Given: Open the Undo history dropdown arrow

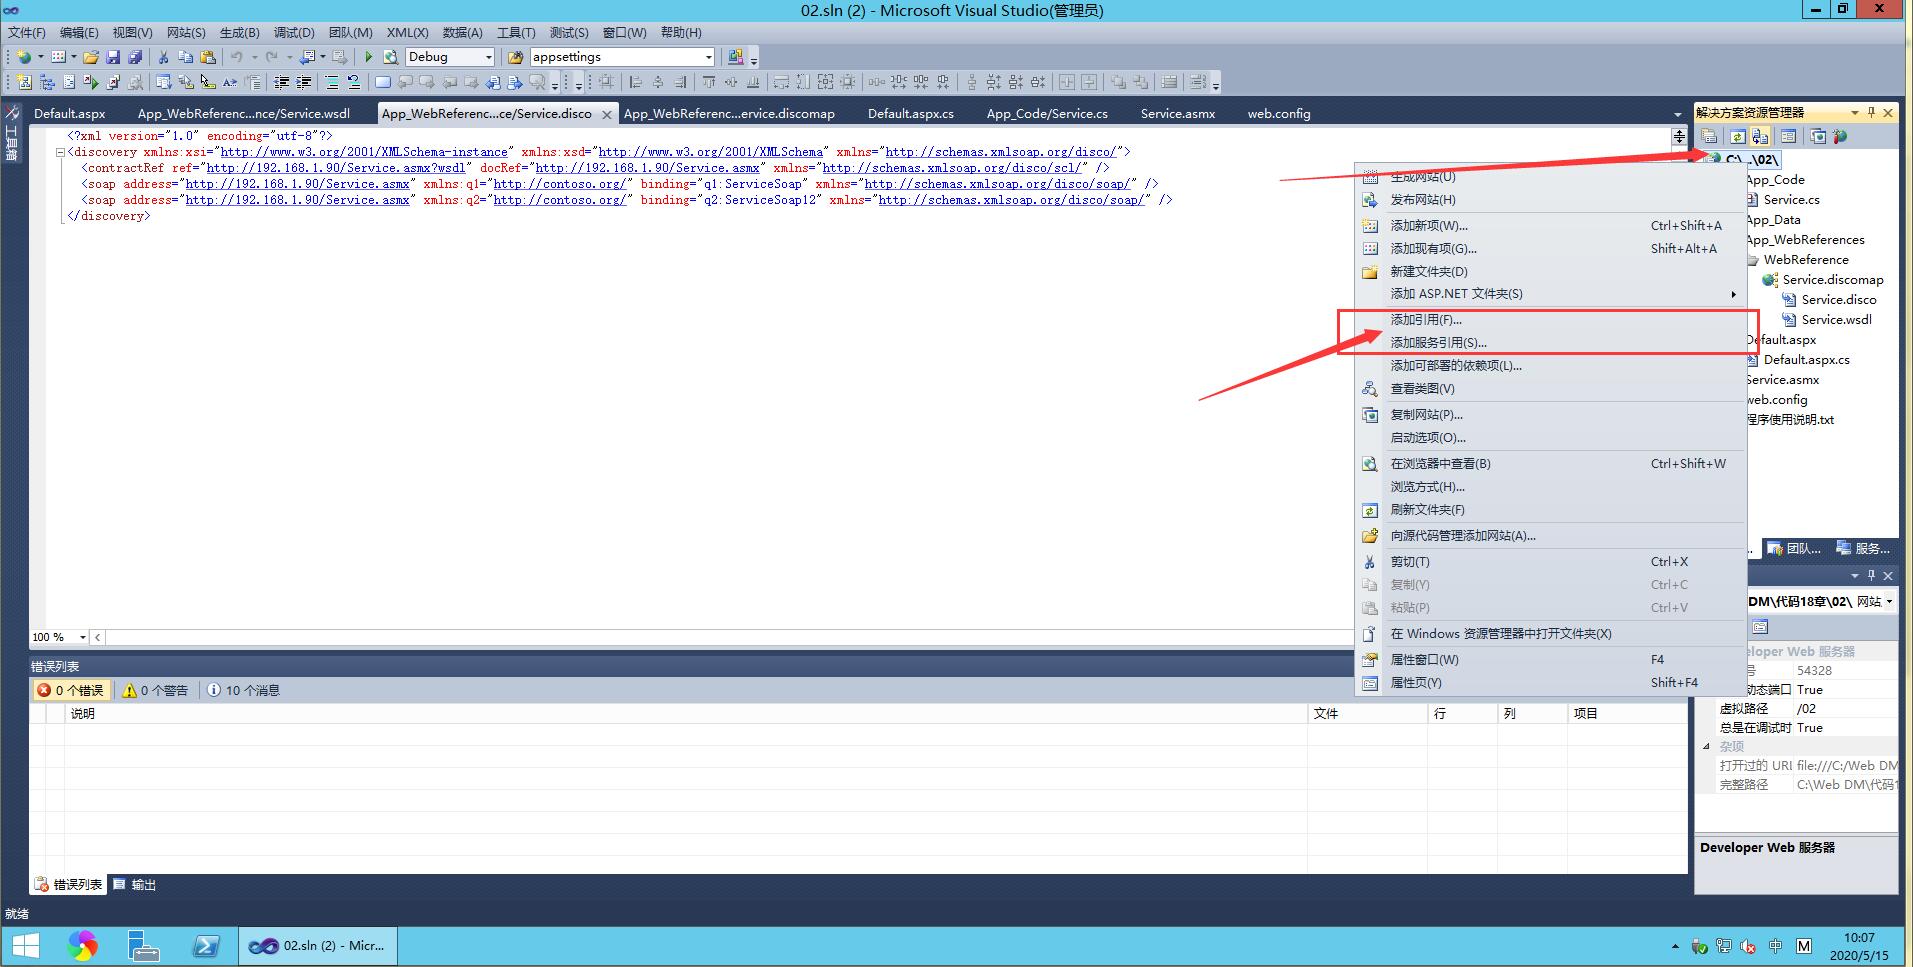Looking at the screenshot, I should (x=254, y=57).
